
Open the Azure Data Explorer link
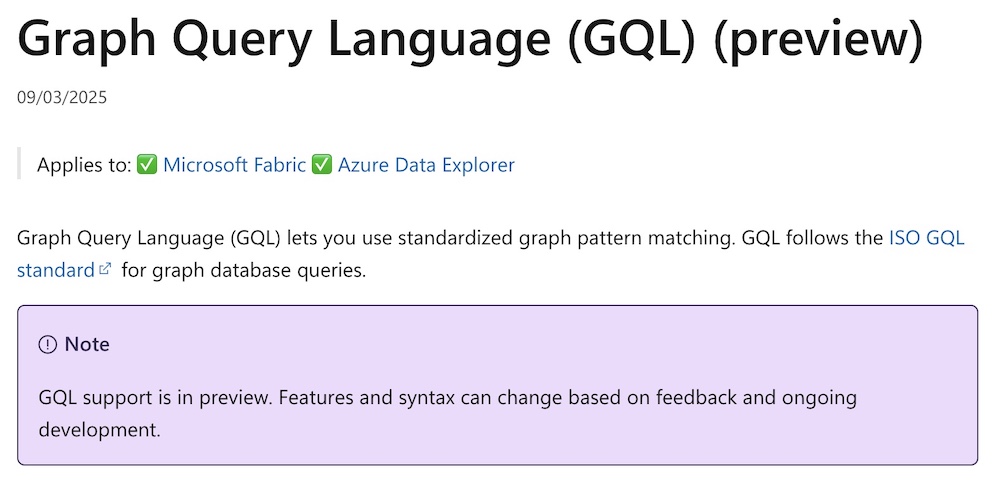pos(426,165)
